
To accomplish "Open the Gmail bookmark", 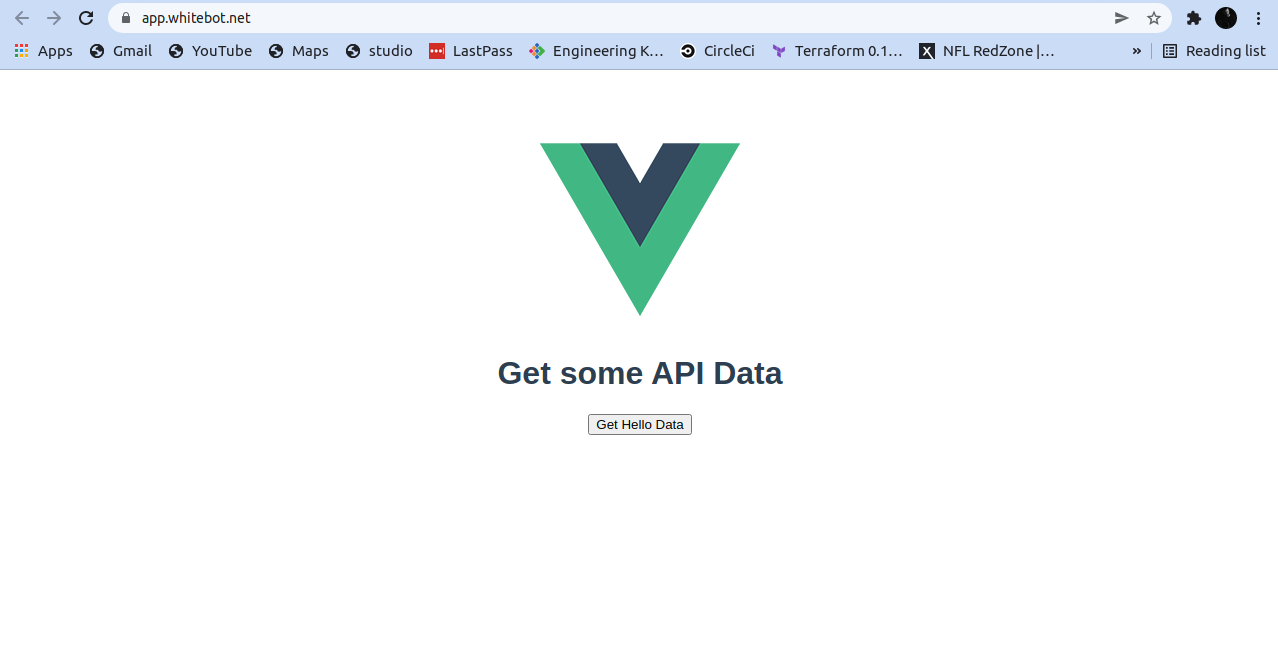I will tap(121, 51).
